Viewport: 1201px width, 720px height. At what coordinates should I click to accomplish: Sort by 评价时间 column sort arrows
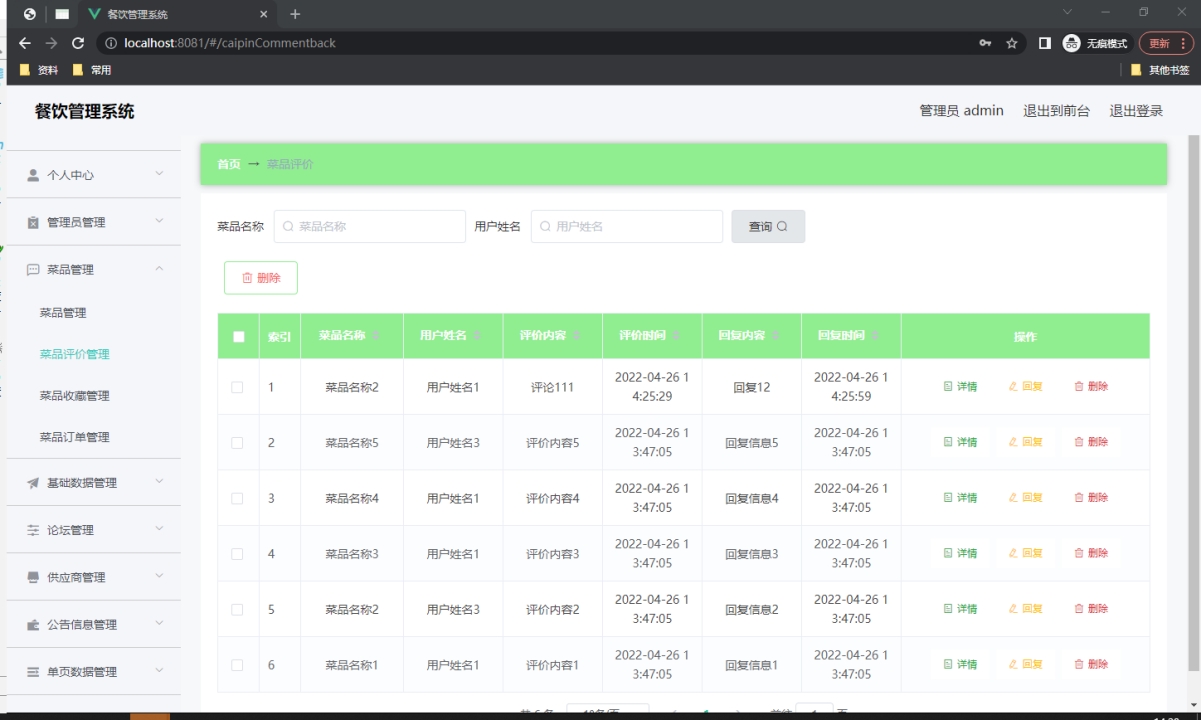tap(676, 336)
